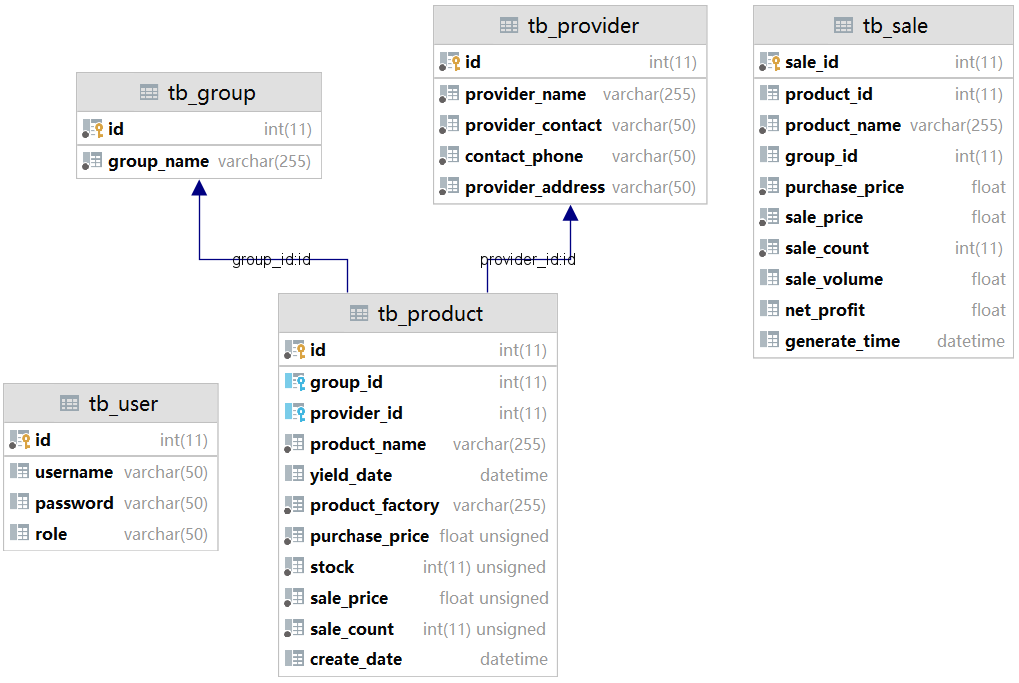The width and height of the screenshot is (1019, 683).
Task: Click the primary key icon of tb_provider id
Action: click(x=450, y=62)
